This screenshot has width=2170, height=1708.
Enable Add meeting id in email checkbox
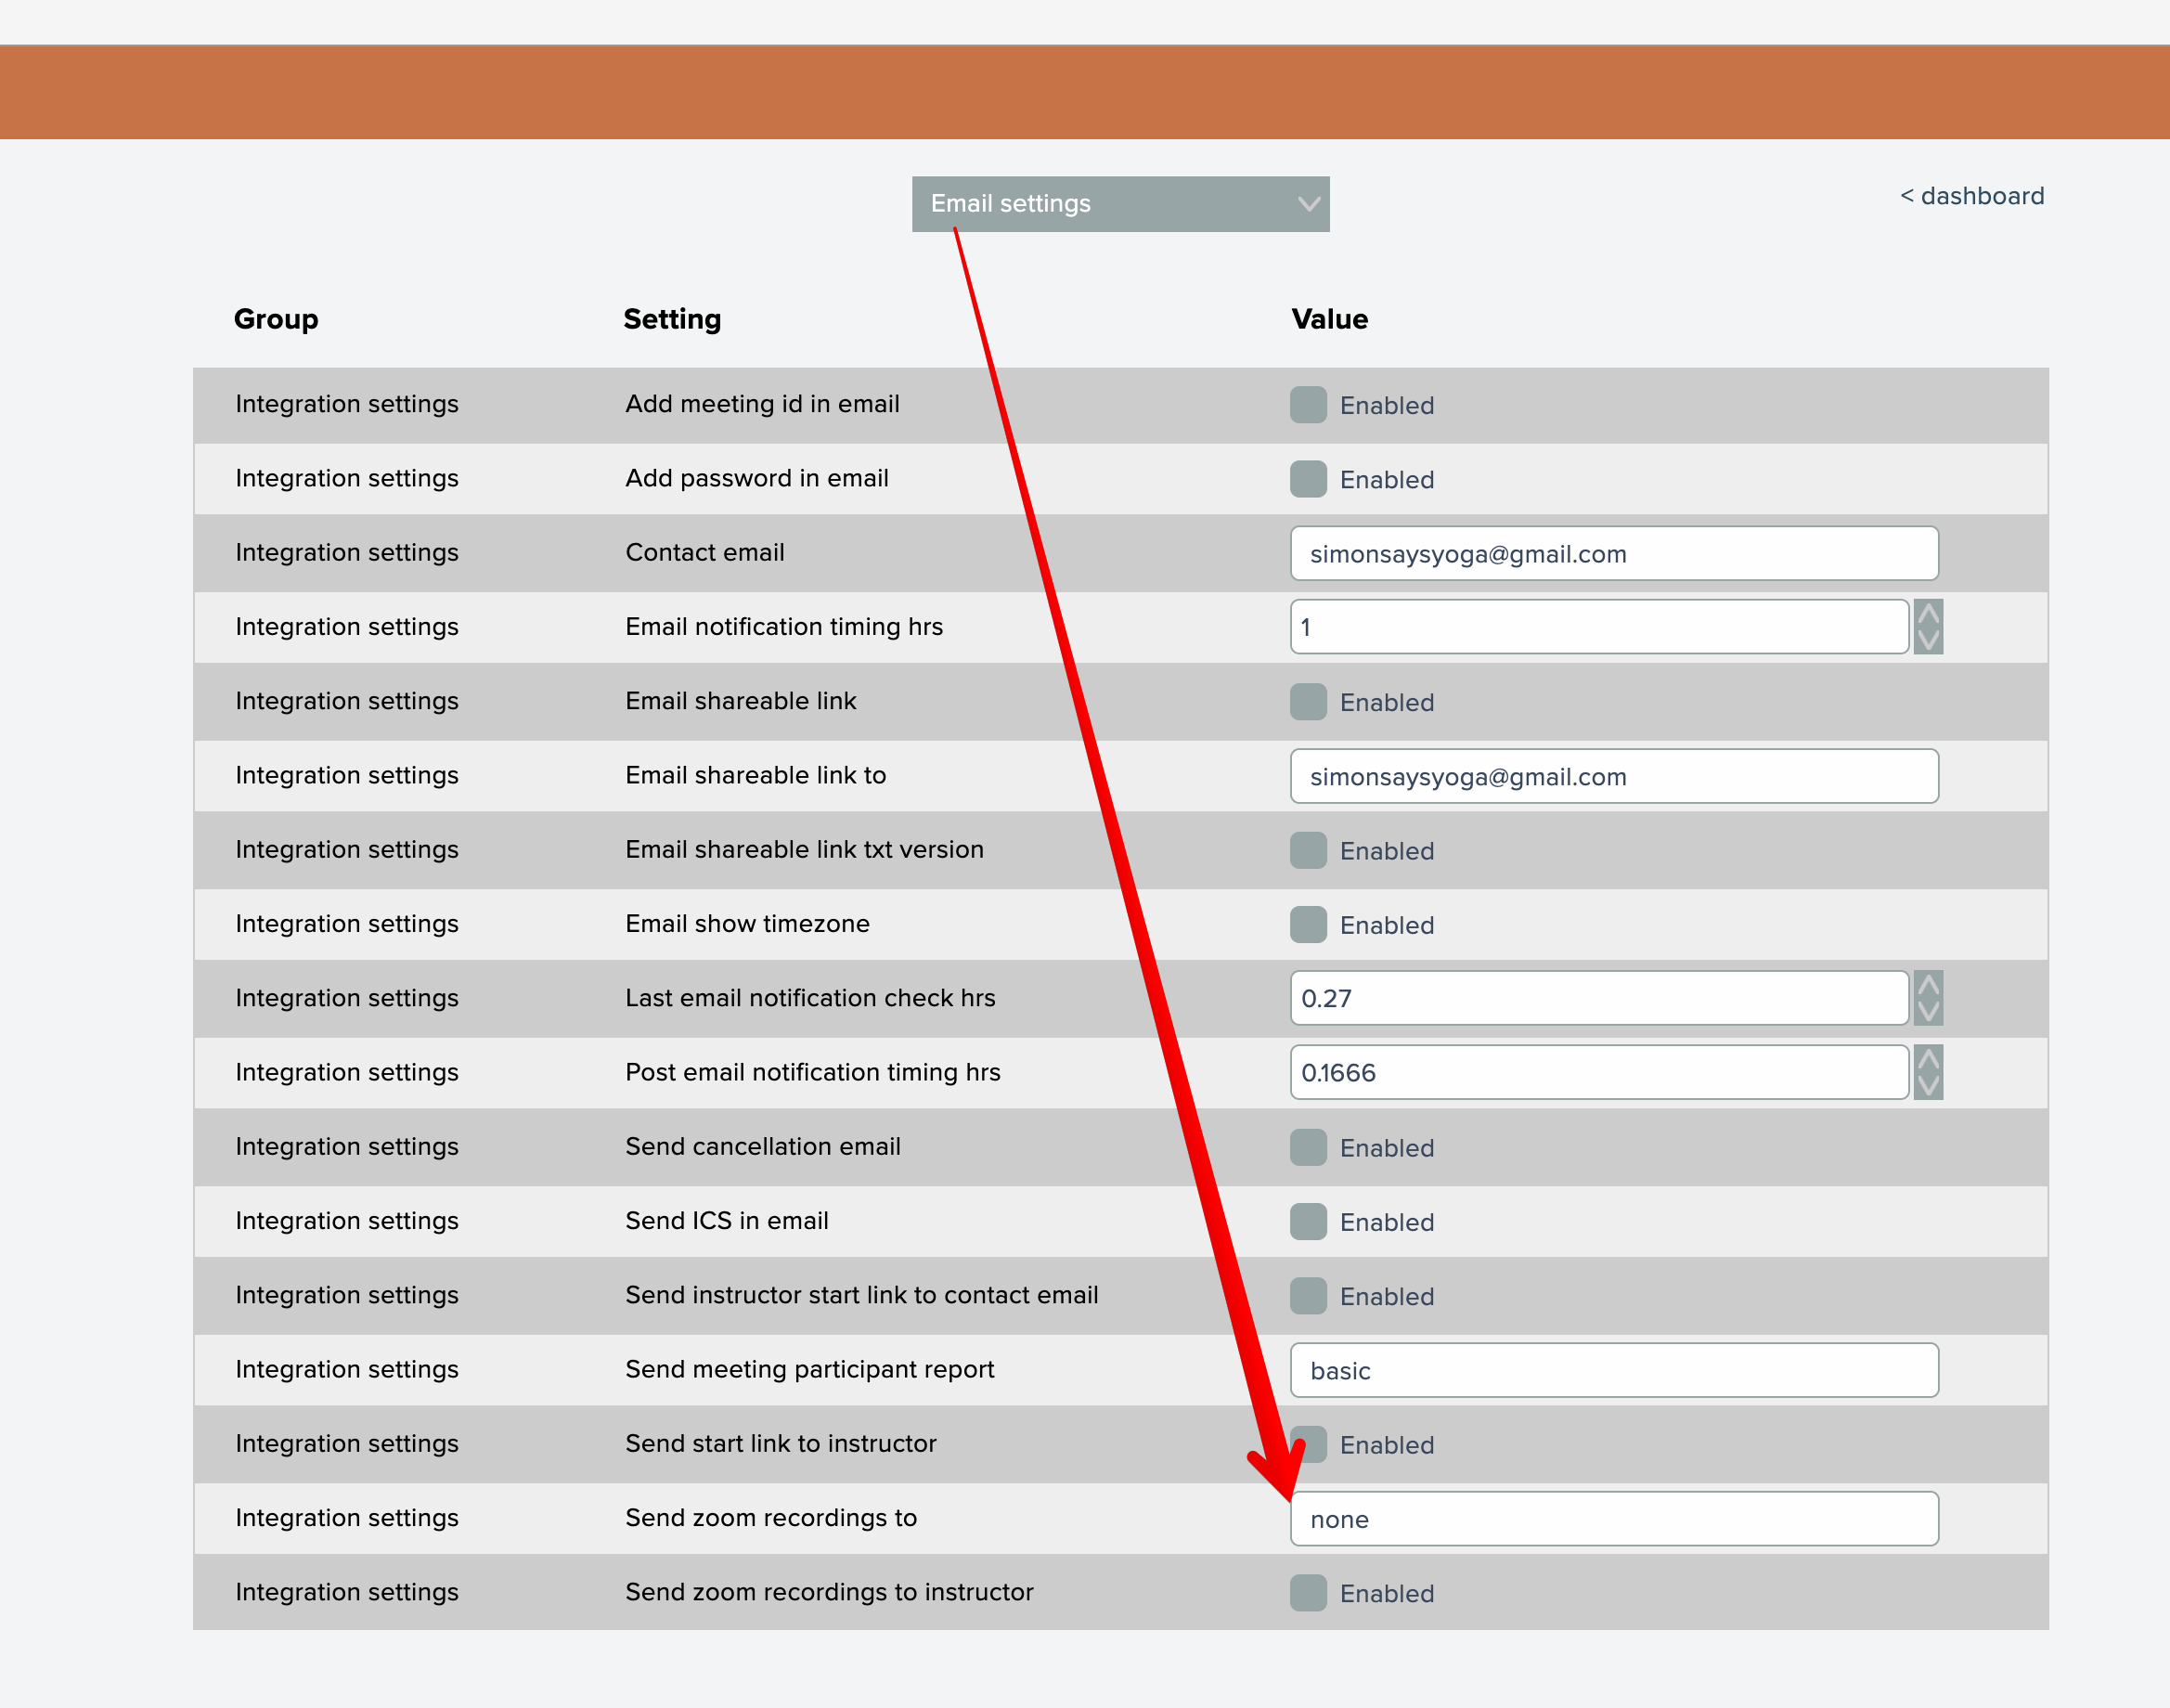click(x=1307, y=405)
